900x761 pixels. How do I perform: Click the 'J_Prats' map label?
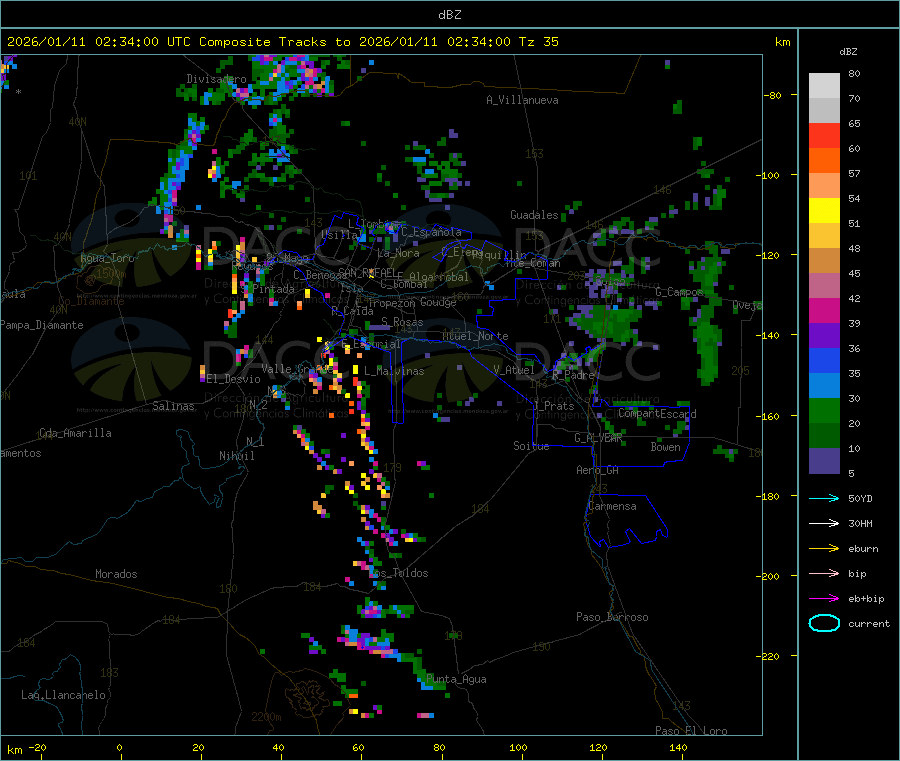point(554,406)
